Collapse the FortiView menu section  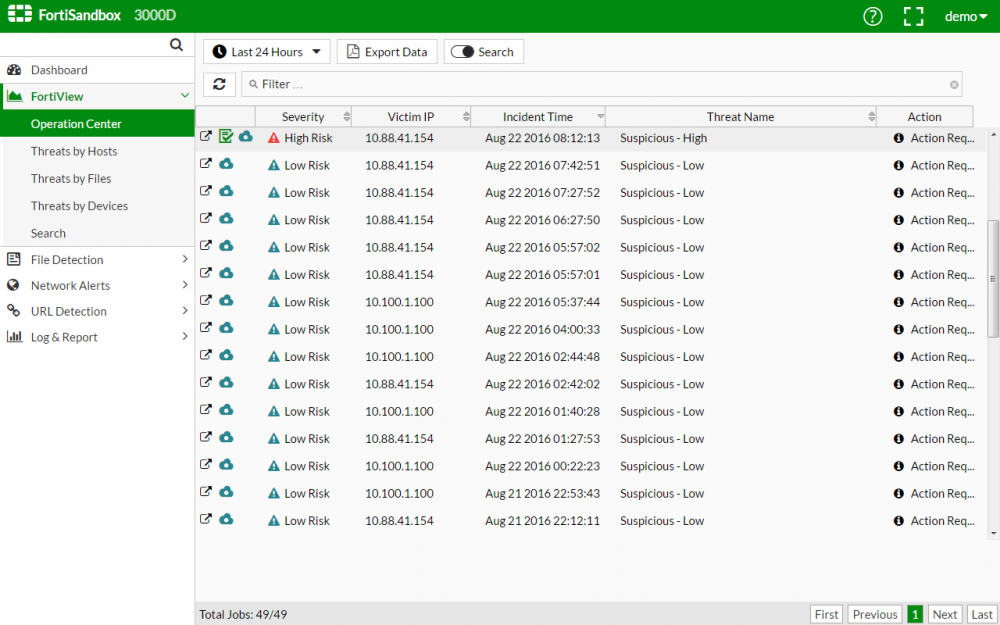coord(185,96)
